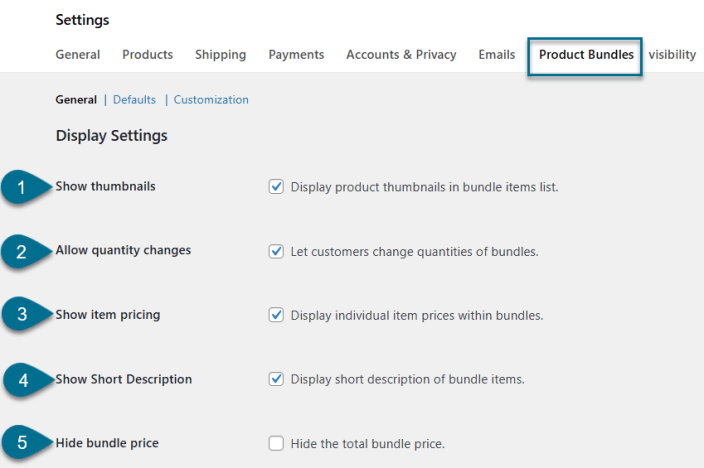Viewport: 704px width, 468px height.
Task: Click the numbered marker 5 badge
Action: point(21,443)
